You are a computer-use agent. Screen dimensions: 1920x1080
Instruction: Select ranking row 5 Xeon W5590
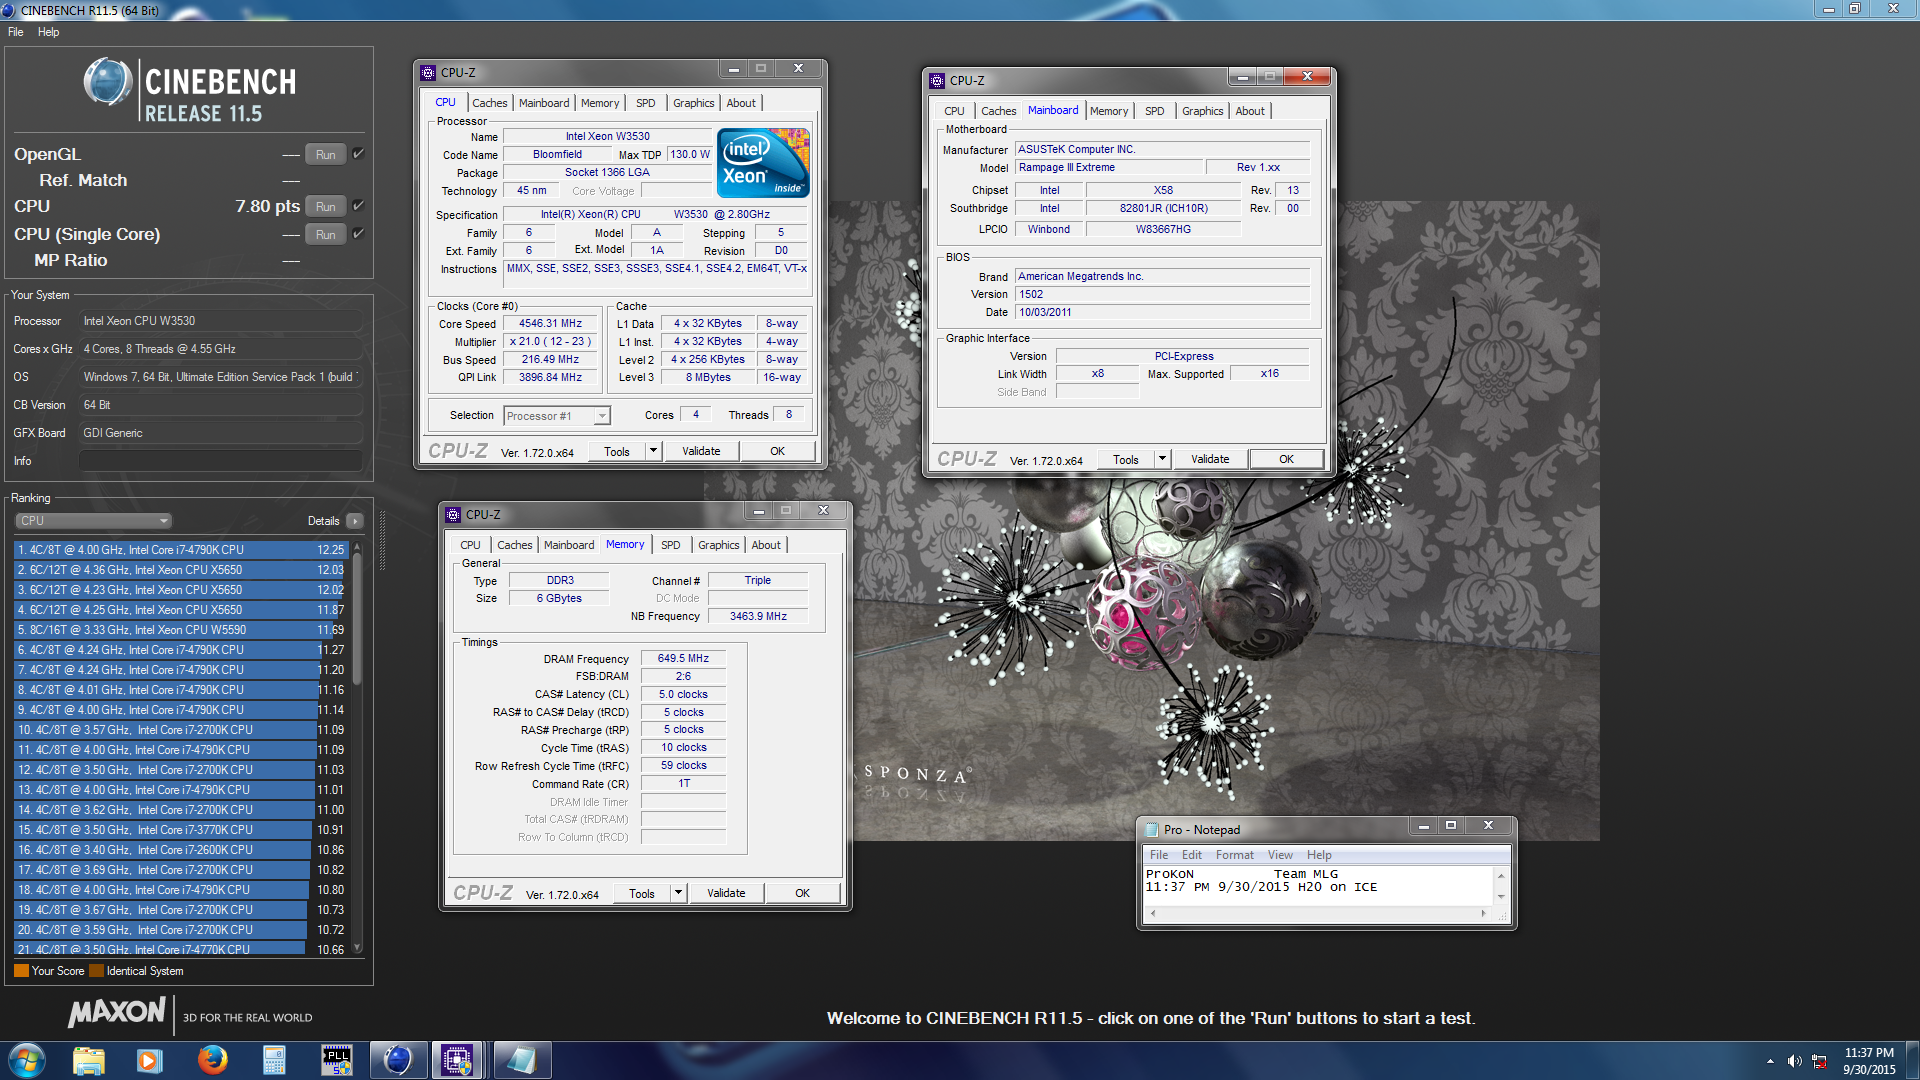point(180,629)
